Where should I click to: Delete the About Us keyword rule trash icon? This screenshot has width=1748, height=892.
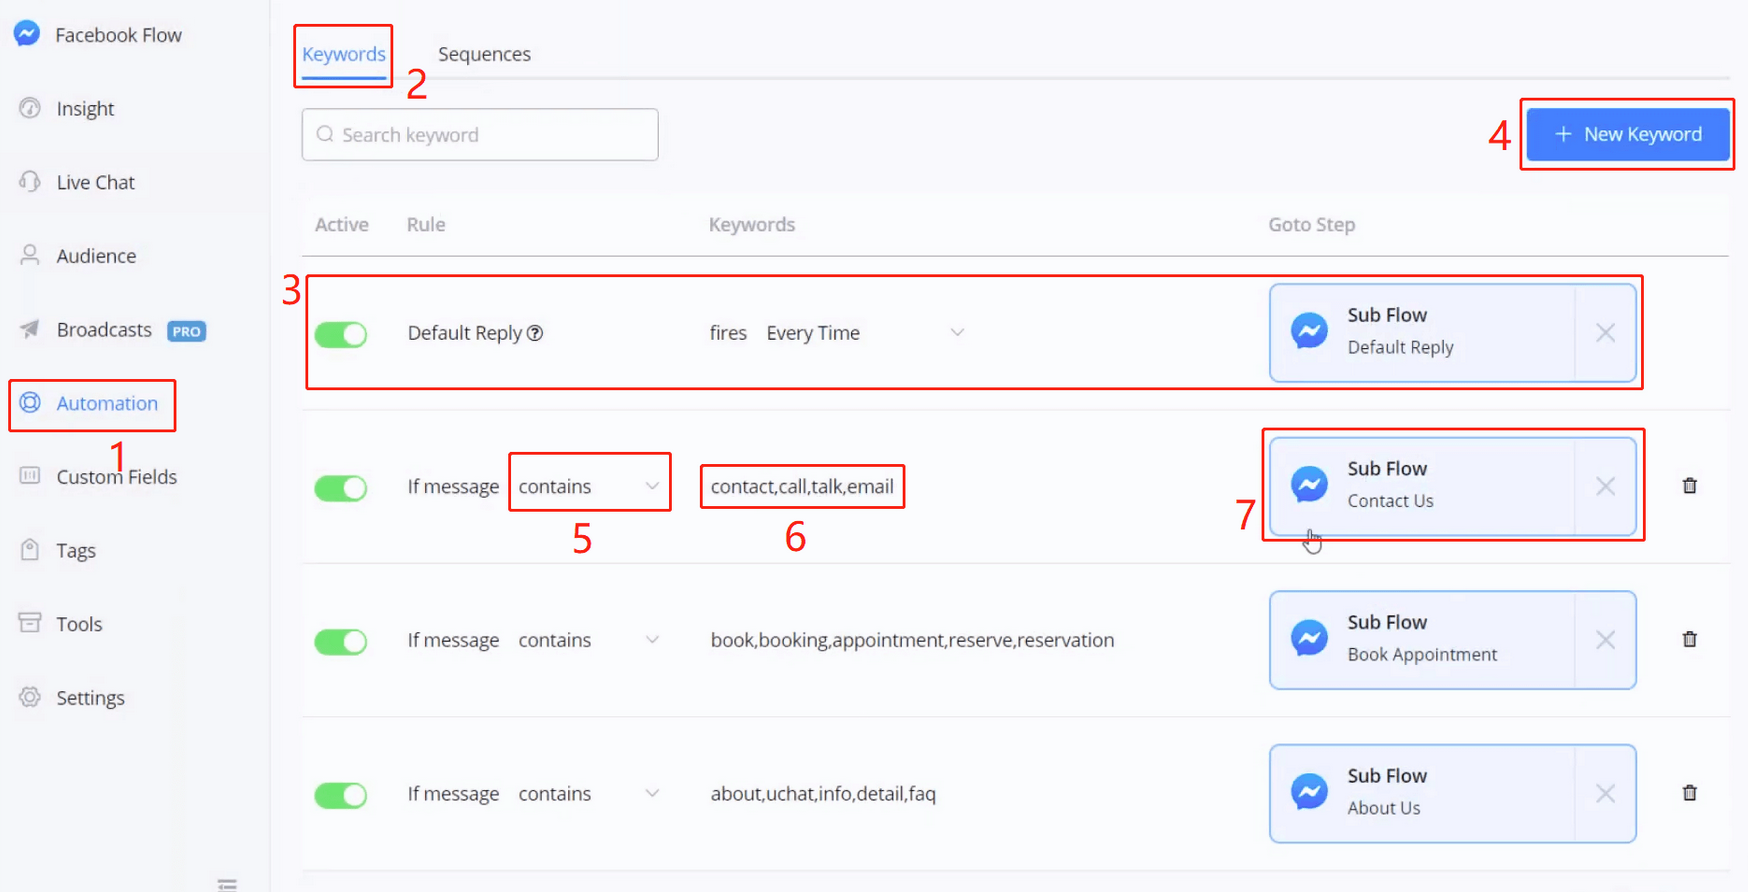(x=1690, y=792)
